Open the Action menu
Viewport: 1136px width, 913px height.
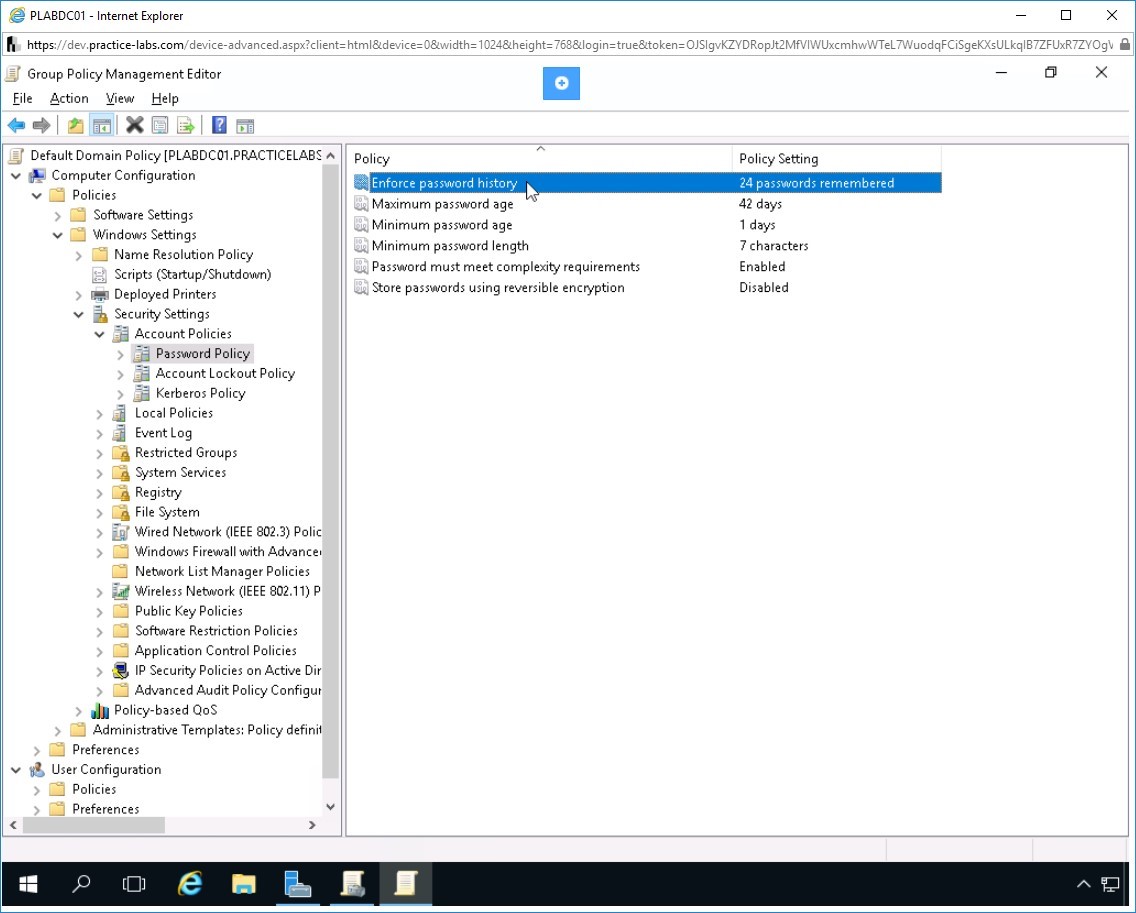(69, 99)
